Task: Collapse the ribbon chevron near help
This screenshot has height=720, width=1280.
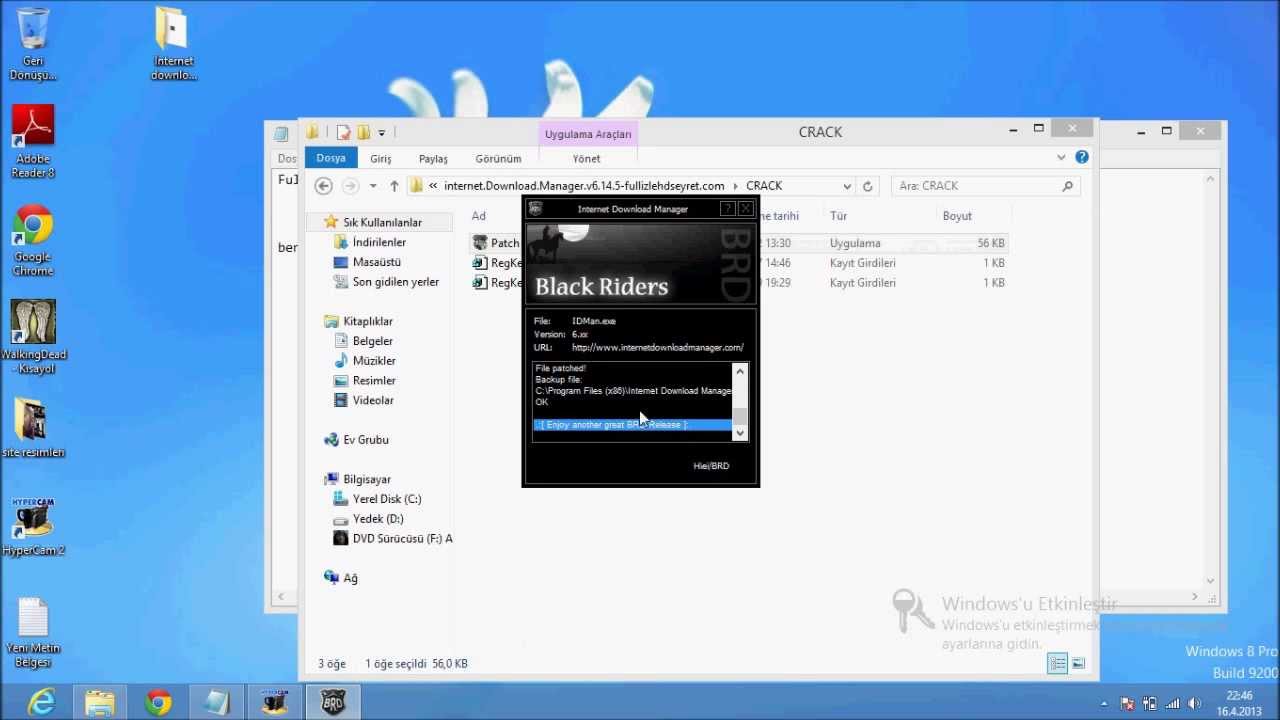Action: 1061,157
